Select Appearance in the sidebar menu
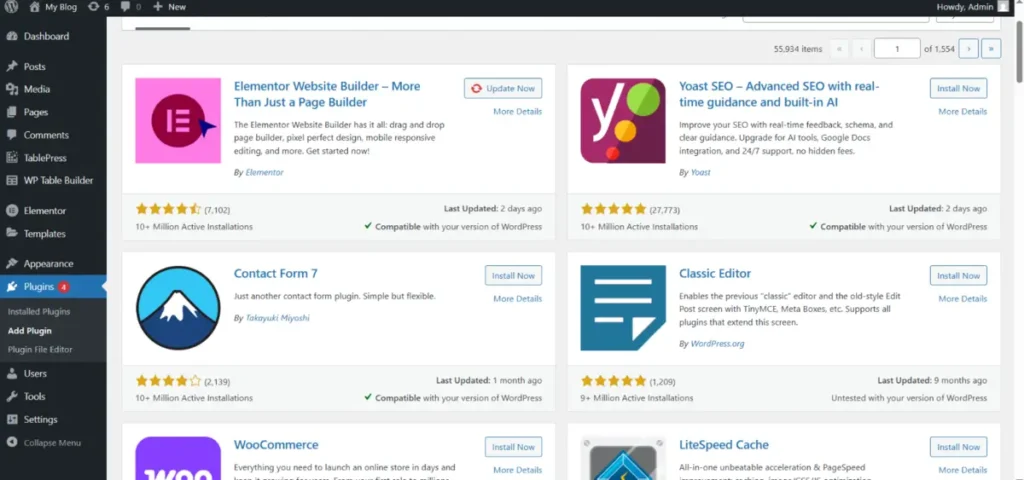This screenshot has height=480, width=1024. pos(48,264)
